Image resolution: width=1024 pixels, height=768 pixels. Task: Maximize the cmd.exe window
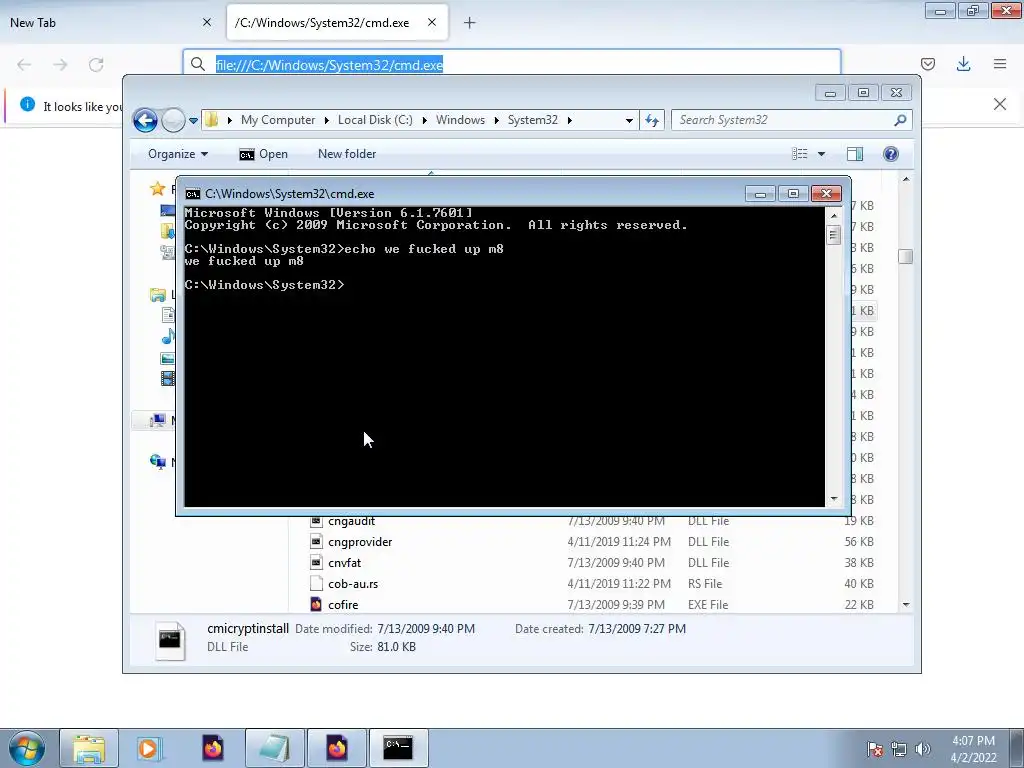[x=793, y=194]
